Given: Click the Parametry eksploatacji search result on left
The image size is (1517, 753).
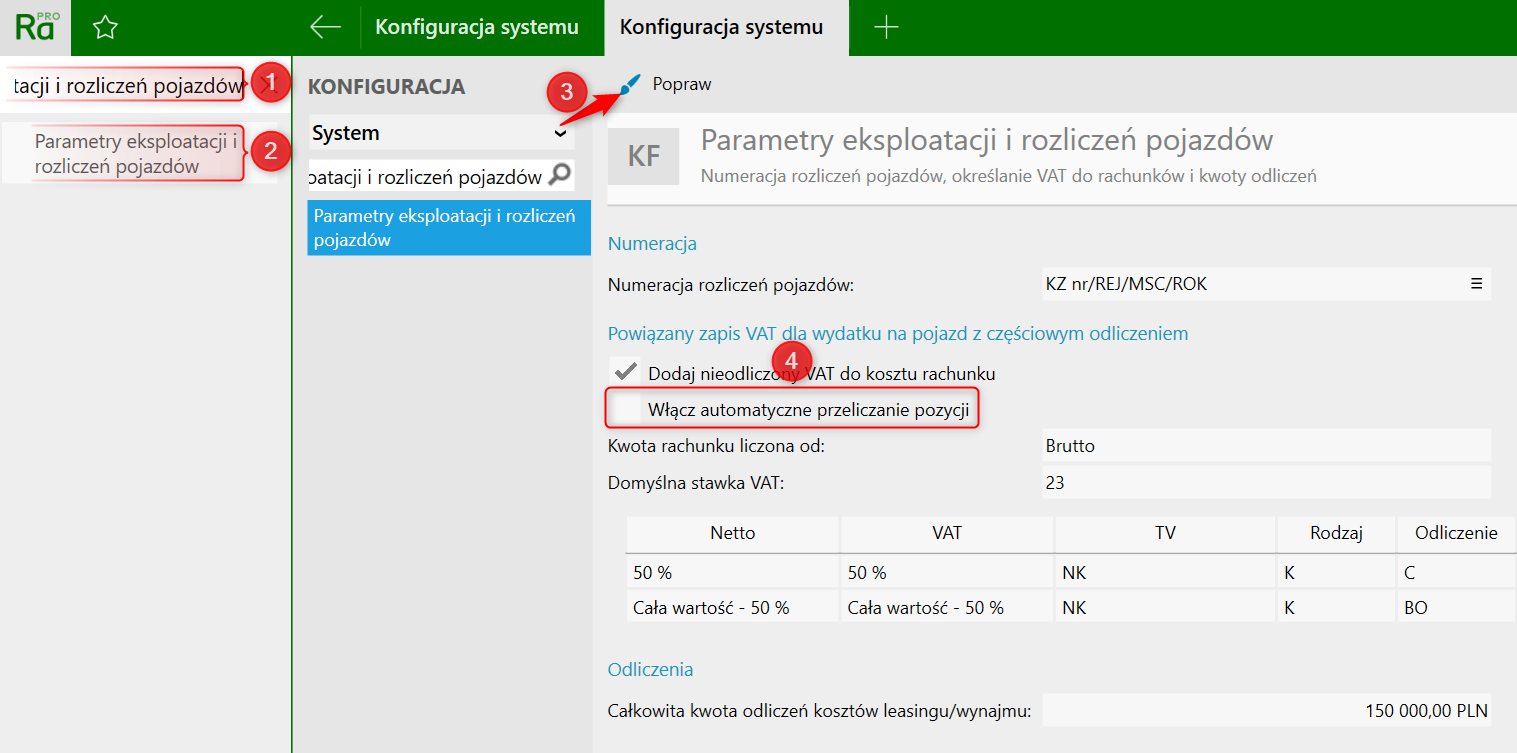Looking at the screenshot, I should pos(135,153).
